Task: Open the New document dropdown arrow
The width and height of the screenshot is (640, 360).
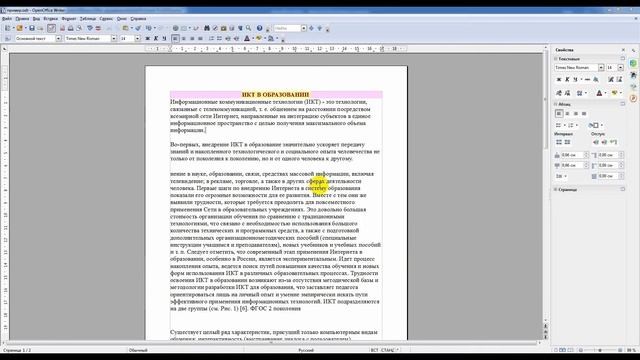Action: coord(13,28)
